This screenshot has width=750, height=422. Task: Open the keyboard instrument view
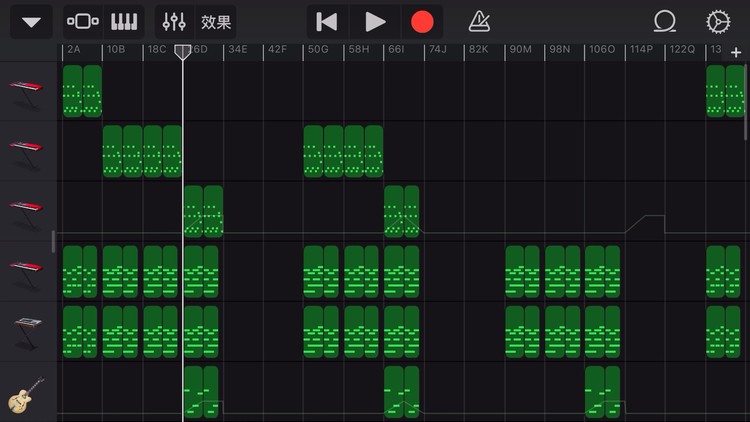124,22
